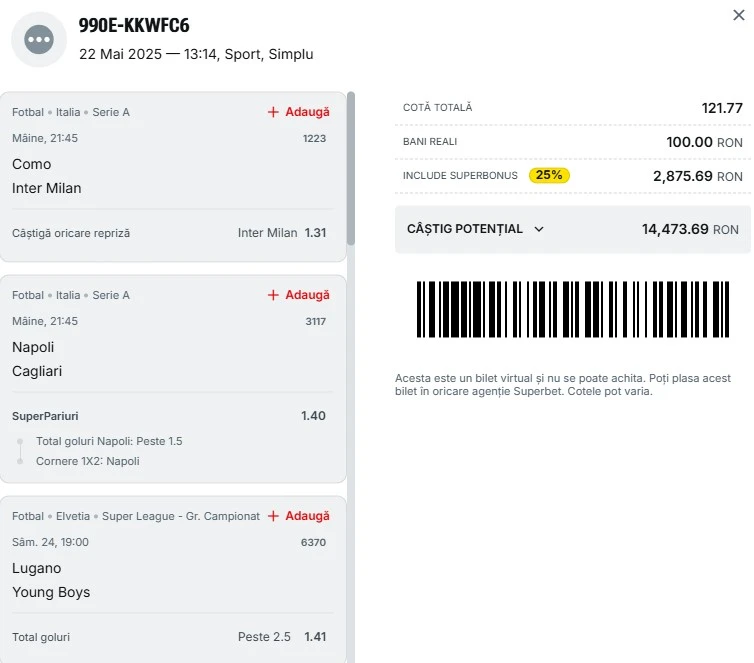This screenshot has height=663, width=754.
Task: Select the Peste 2.5 odds 1.41
Action: tap(282, 637)
